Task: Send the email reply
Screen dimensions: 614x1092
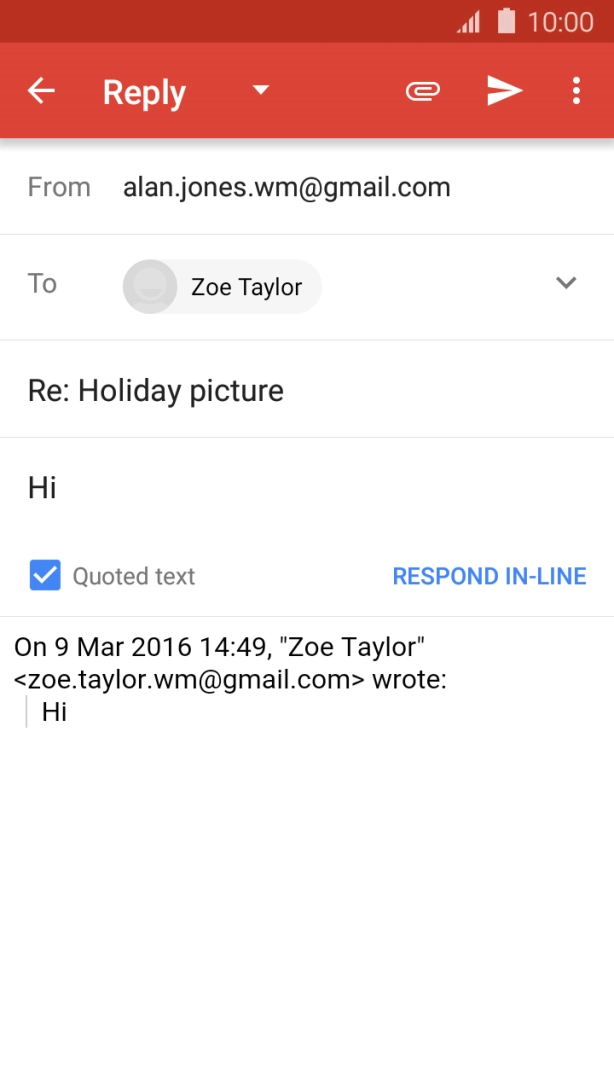Action: point(504,90)
